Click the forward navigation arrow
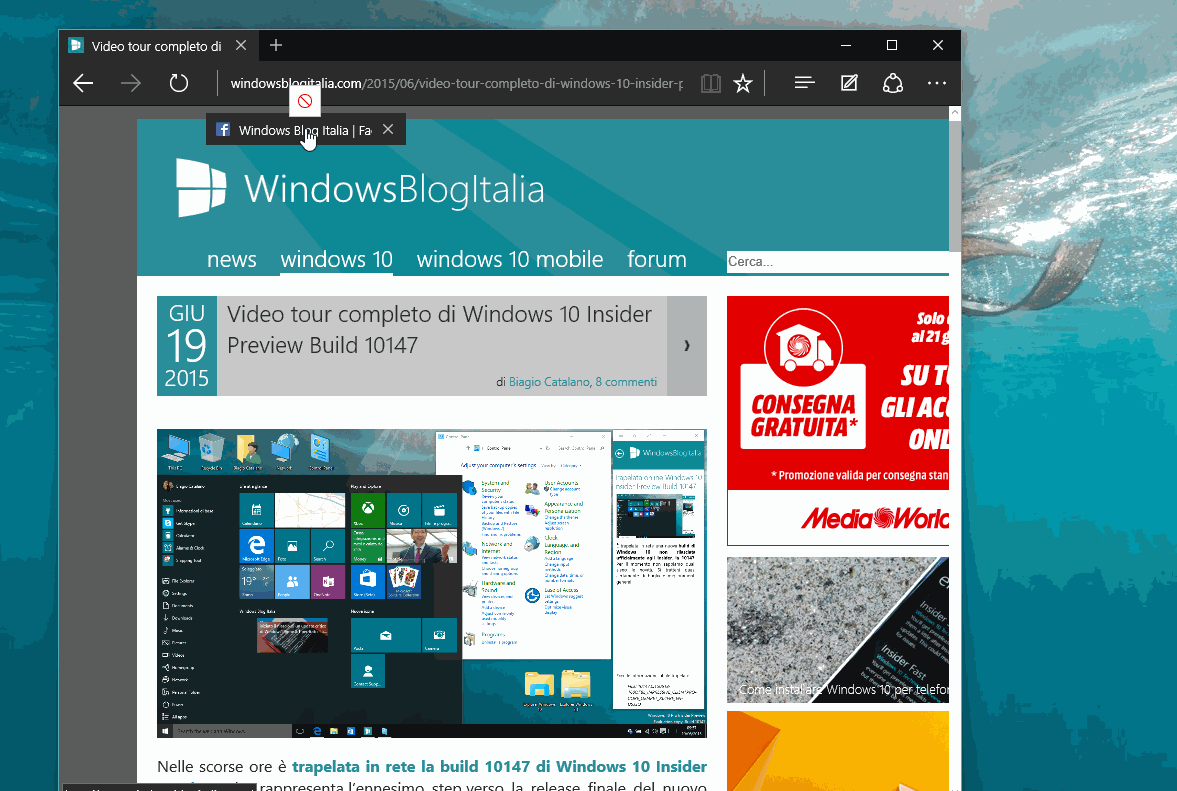This screenshot has height=791, width=1177. point(131,83)
